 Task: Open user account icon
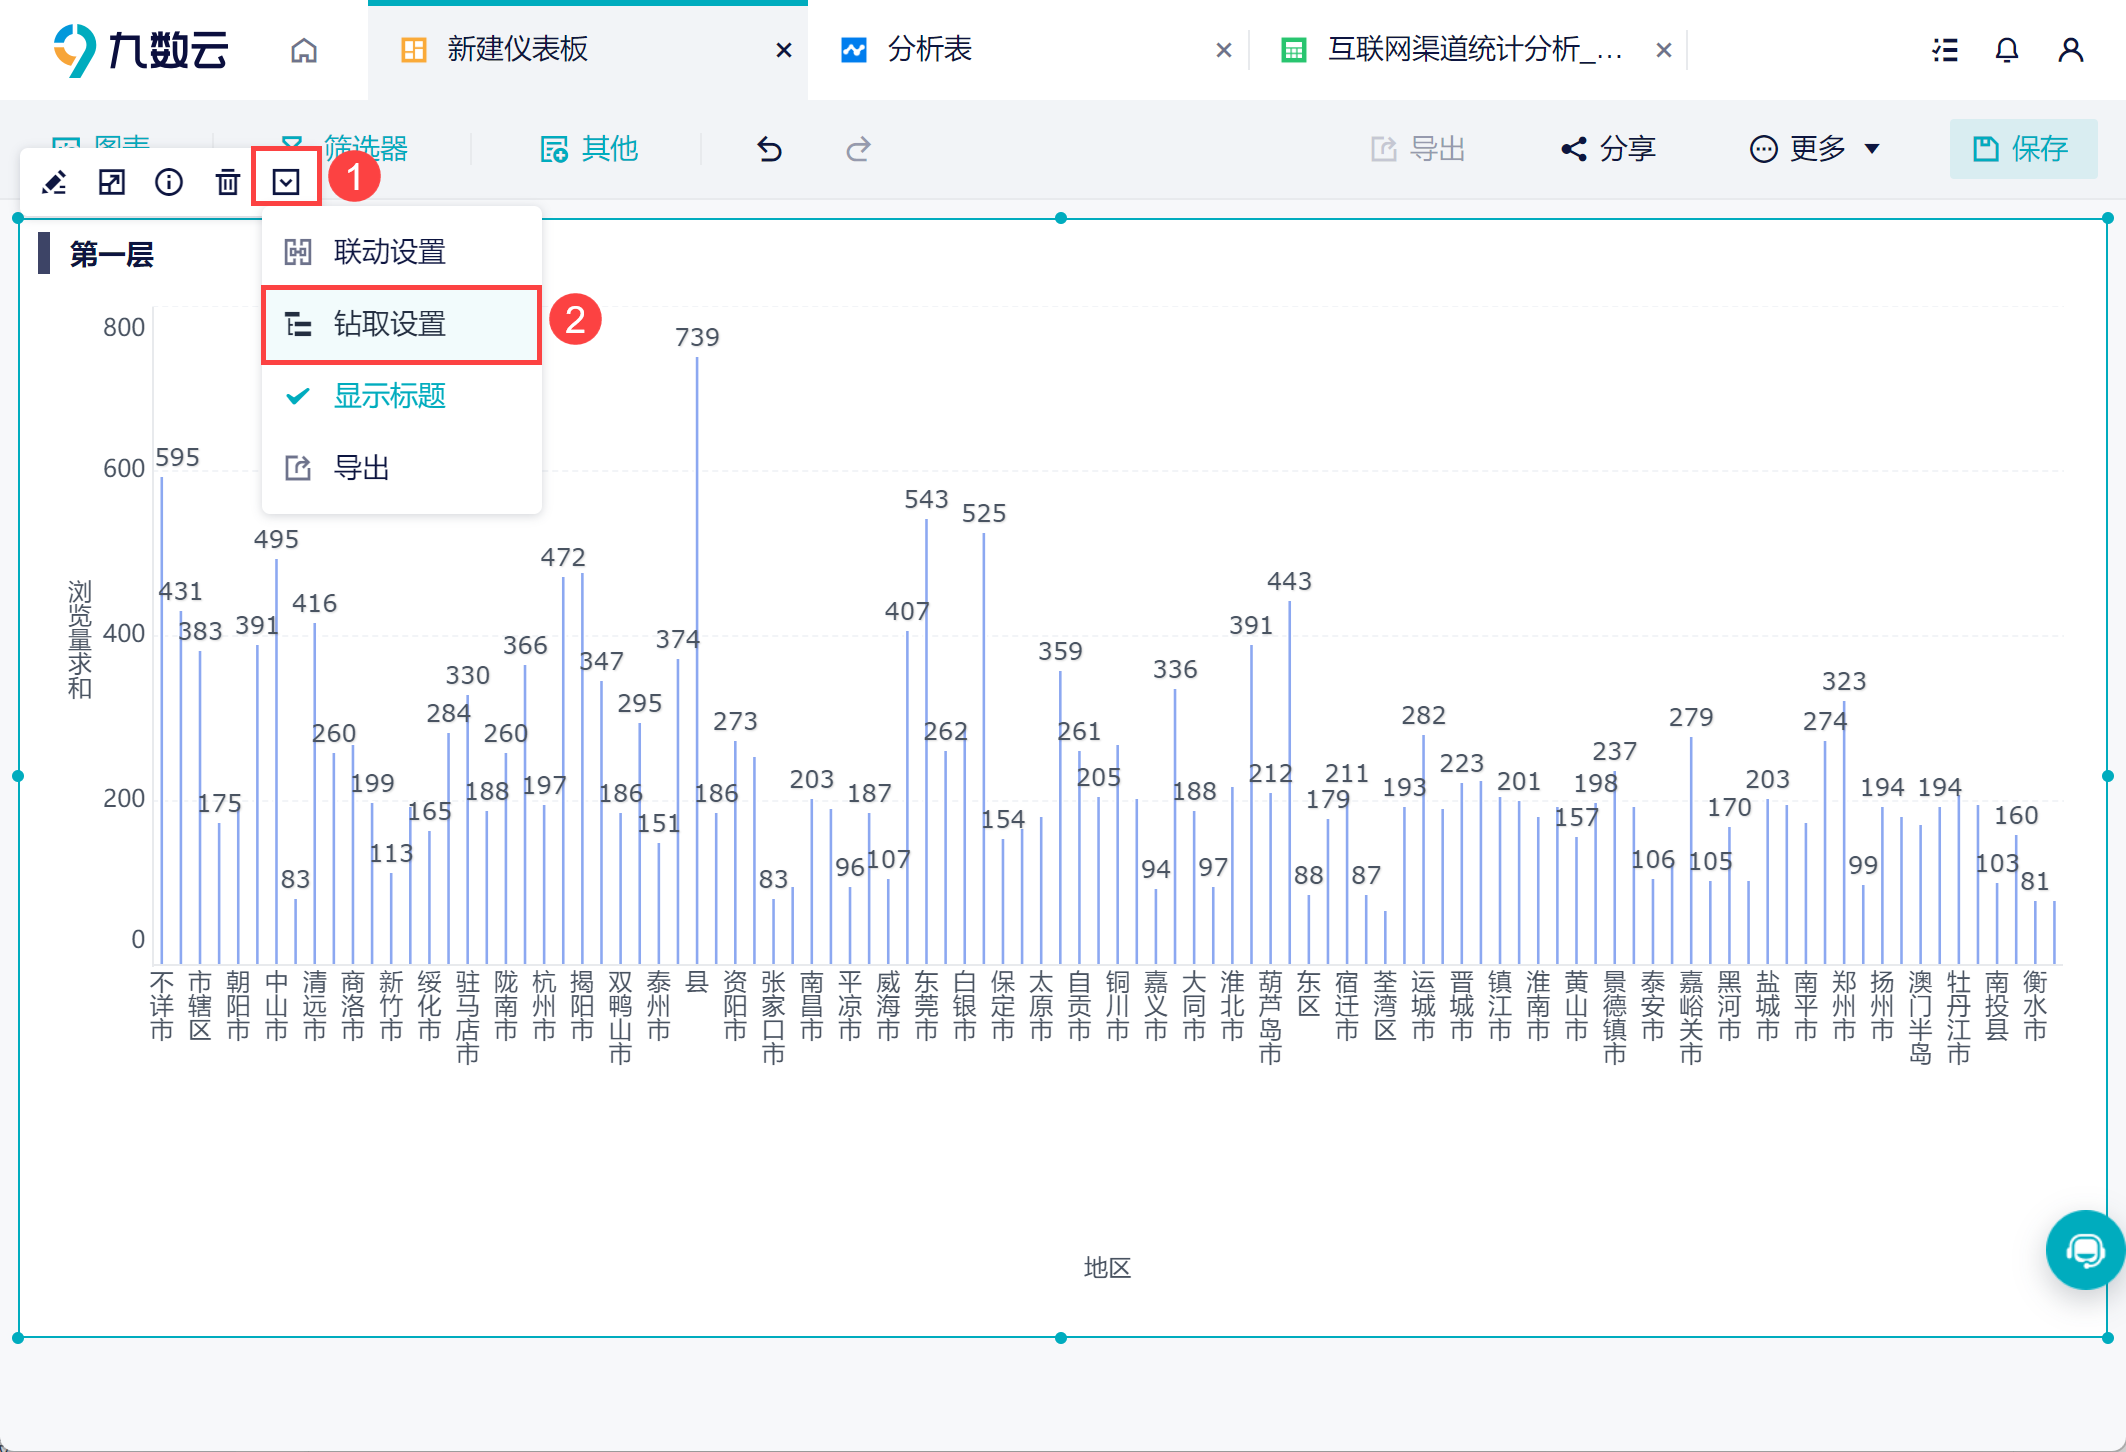(2070, 50)
